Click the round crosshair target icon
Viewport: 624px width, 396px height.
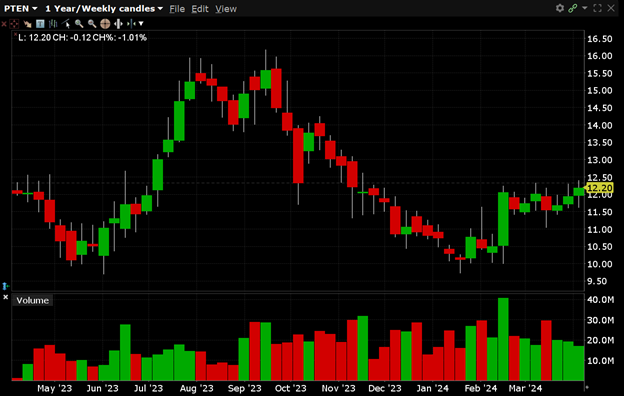[105, 24]
